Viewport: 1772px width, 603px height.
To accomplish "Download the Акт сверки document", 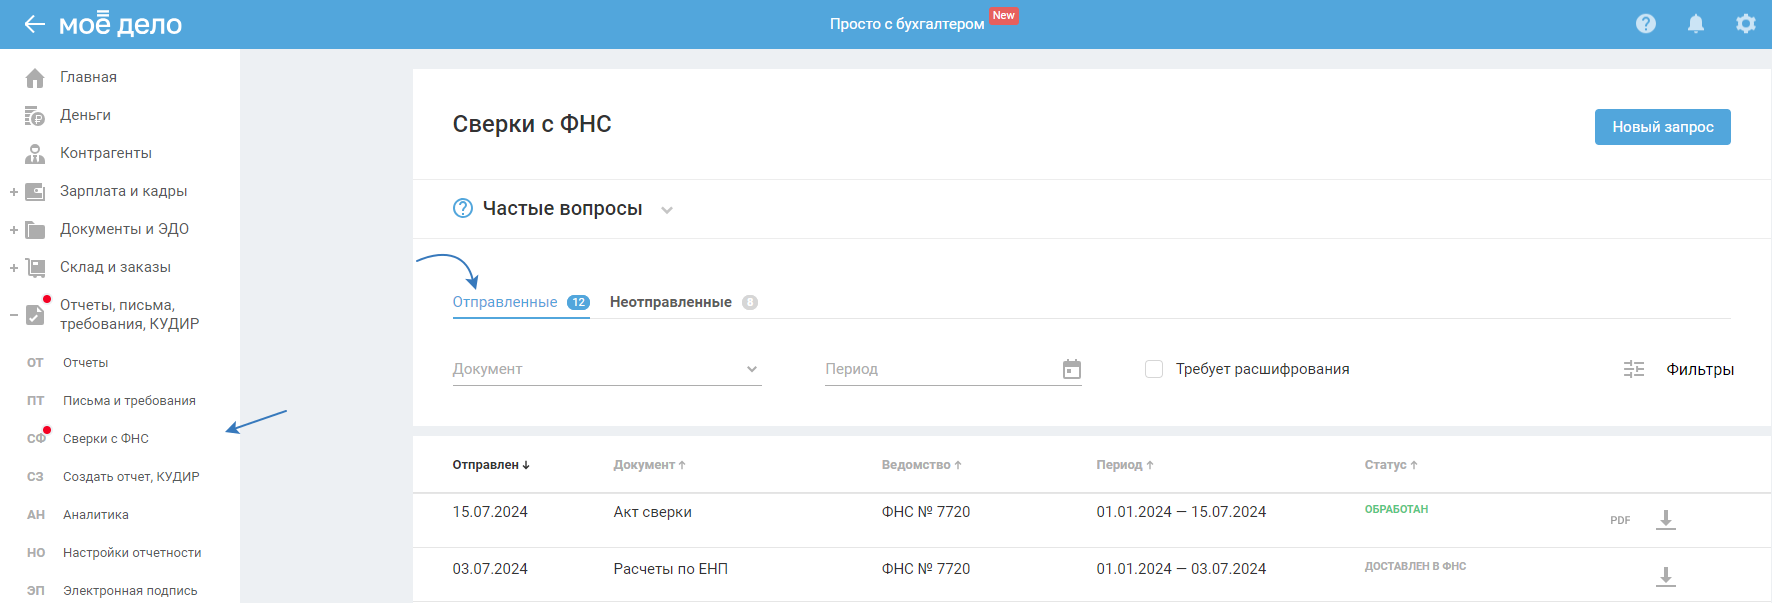I will (x=1666, y=520).
